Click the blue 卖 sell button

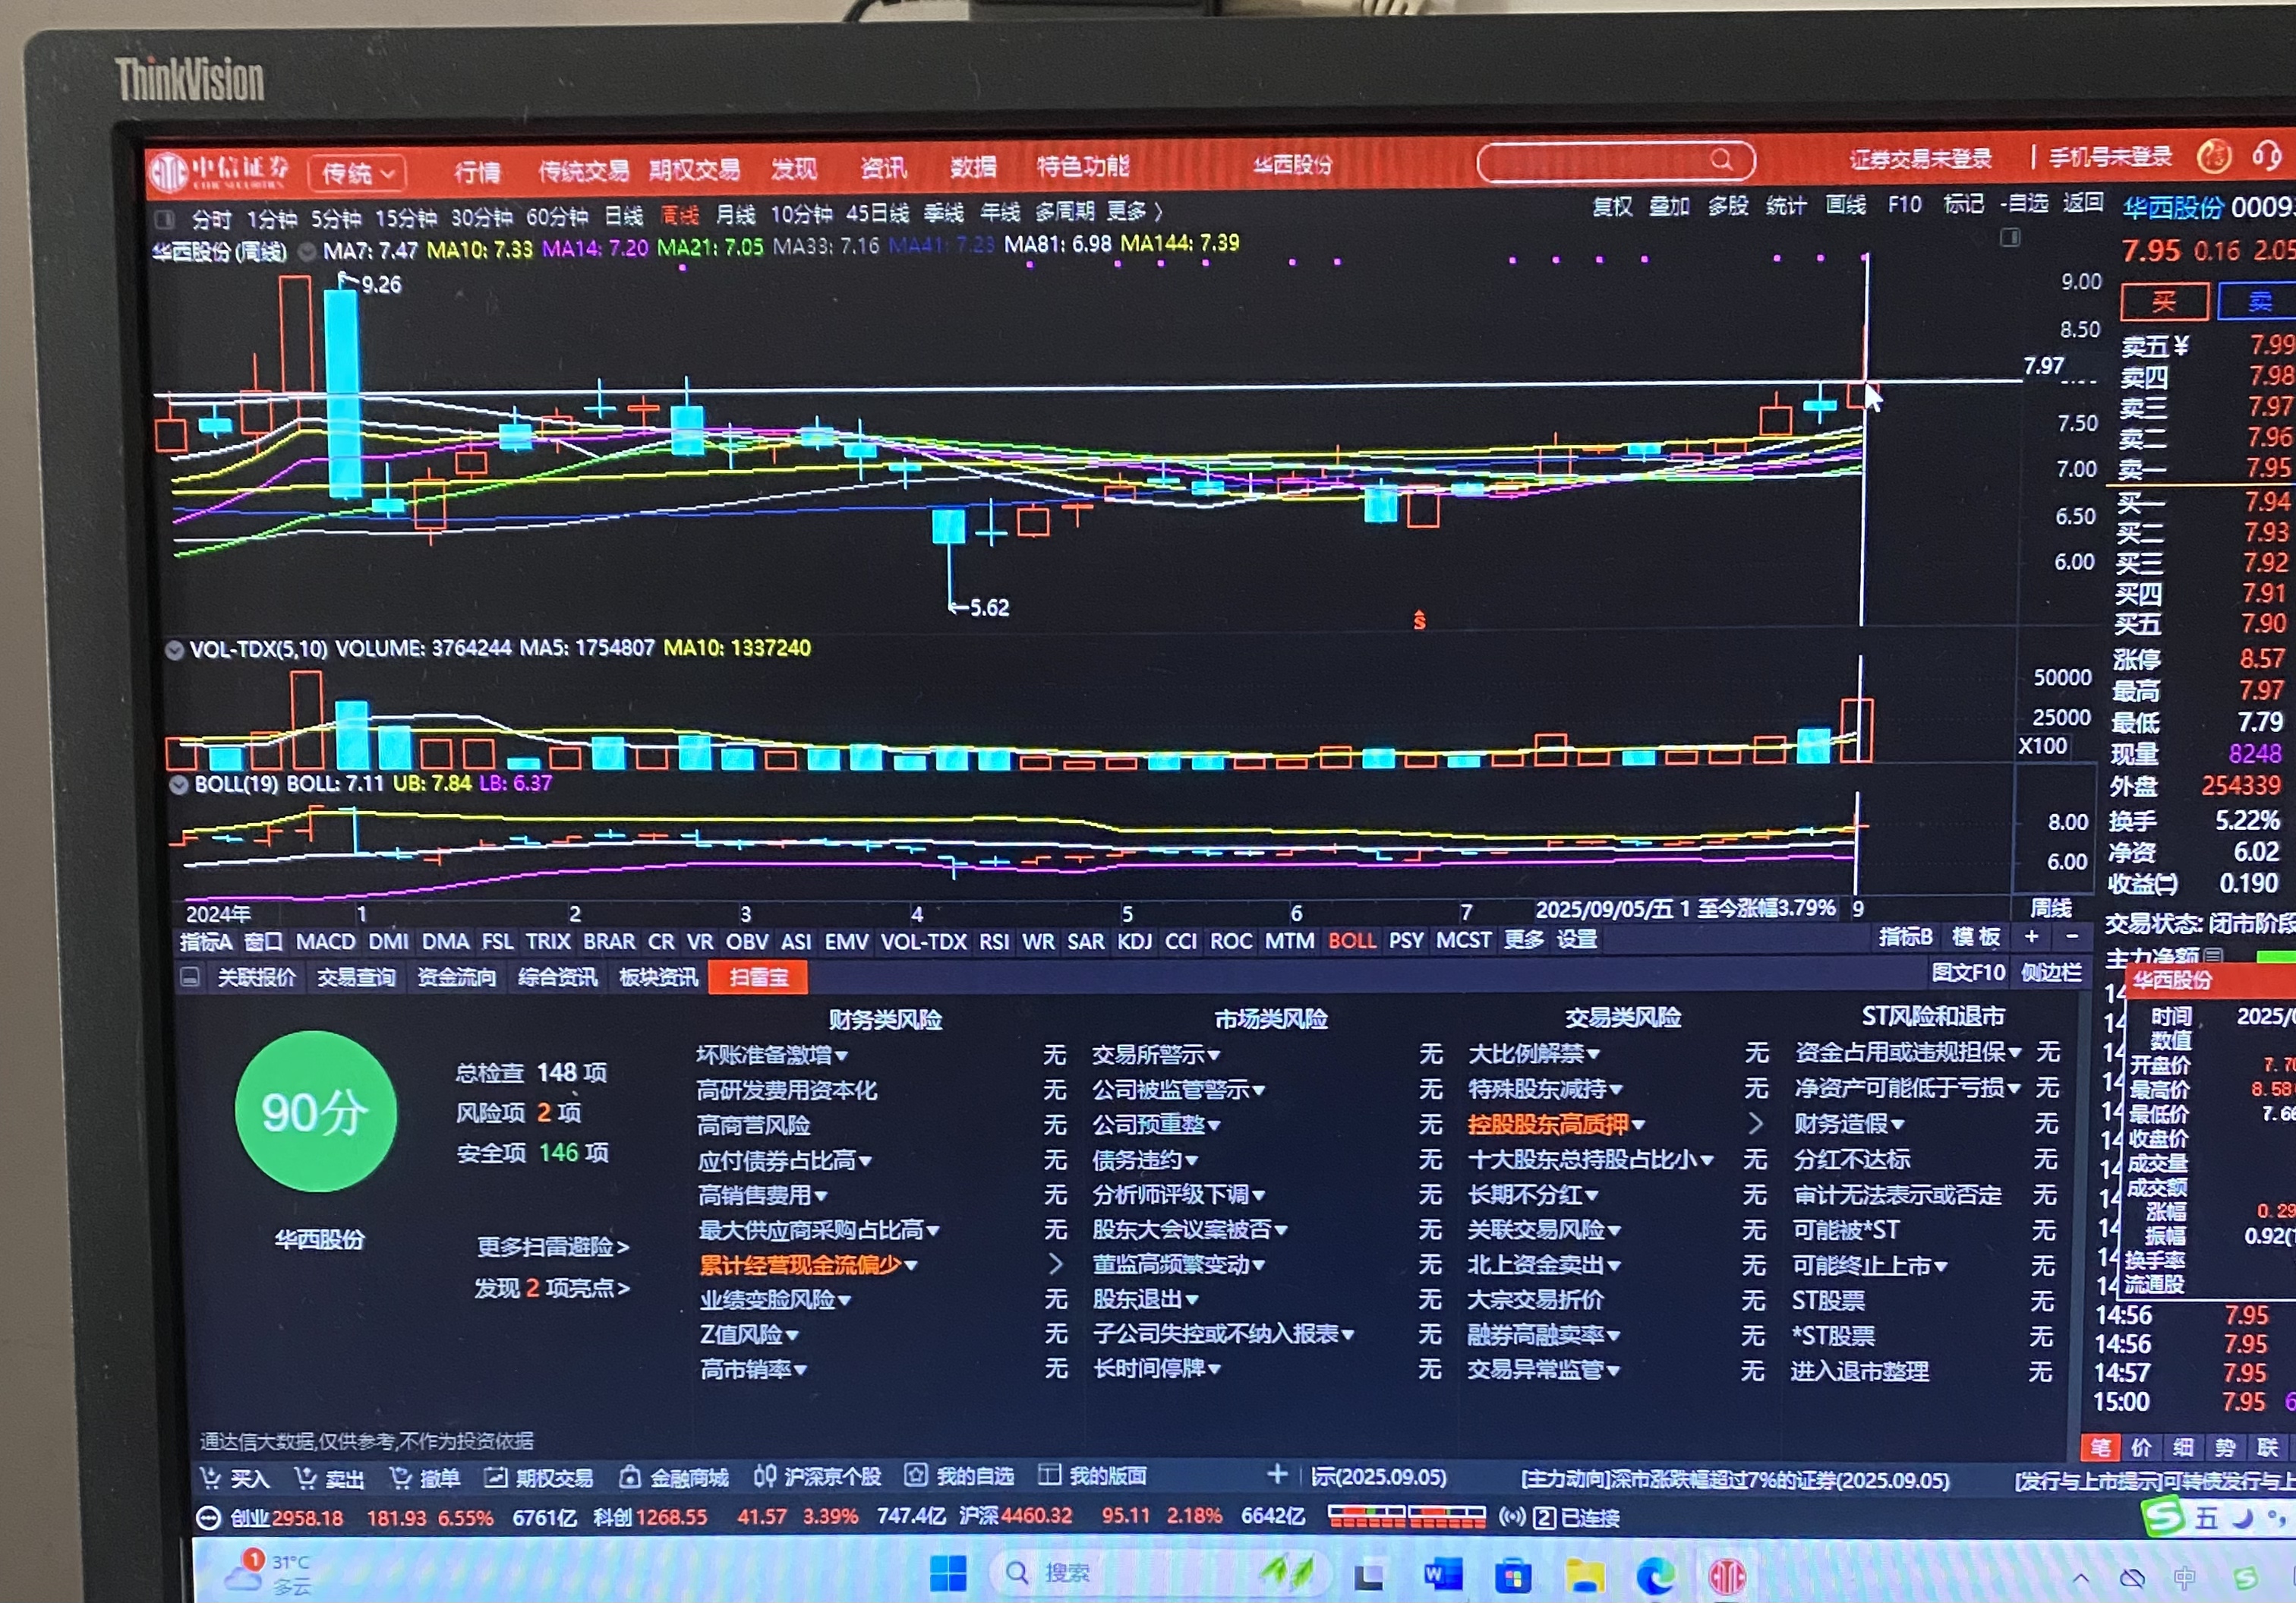pos(2259,300)
